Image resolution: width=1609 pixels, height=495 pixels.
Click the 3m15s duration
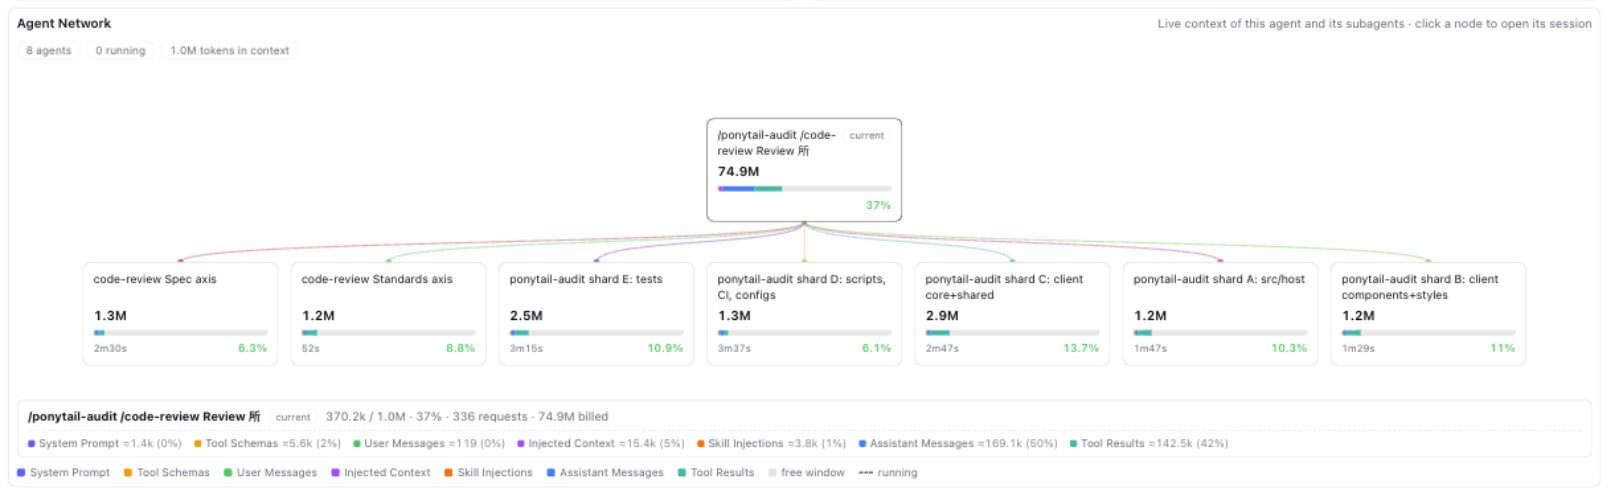point(526,348)
